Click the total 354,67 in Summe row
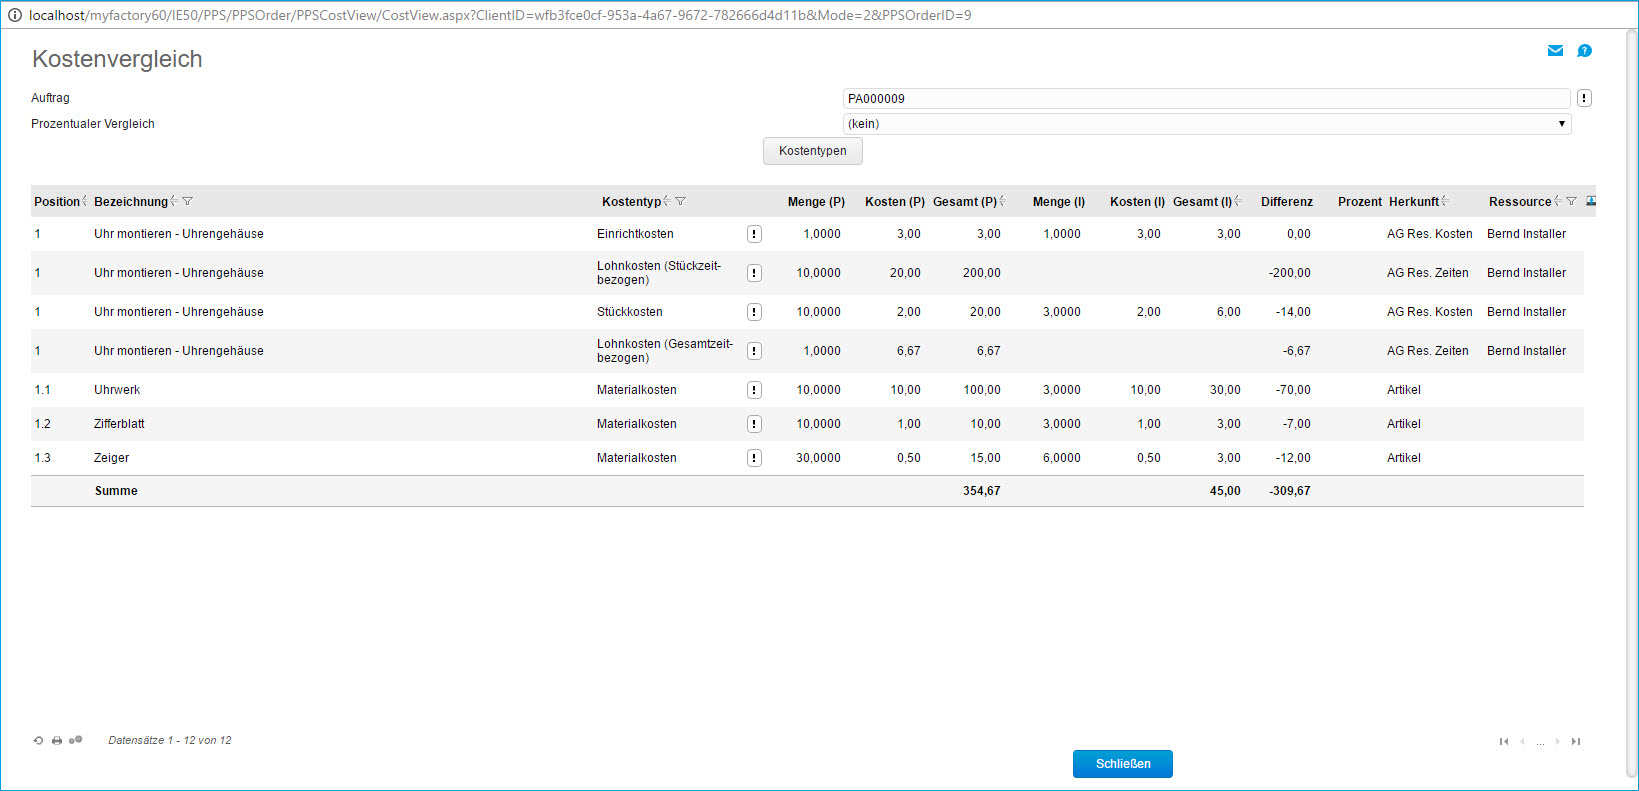 (982, 491)
